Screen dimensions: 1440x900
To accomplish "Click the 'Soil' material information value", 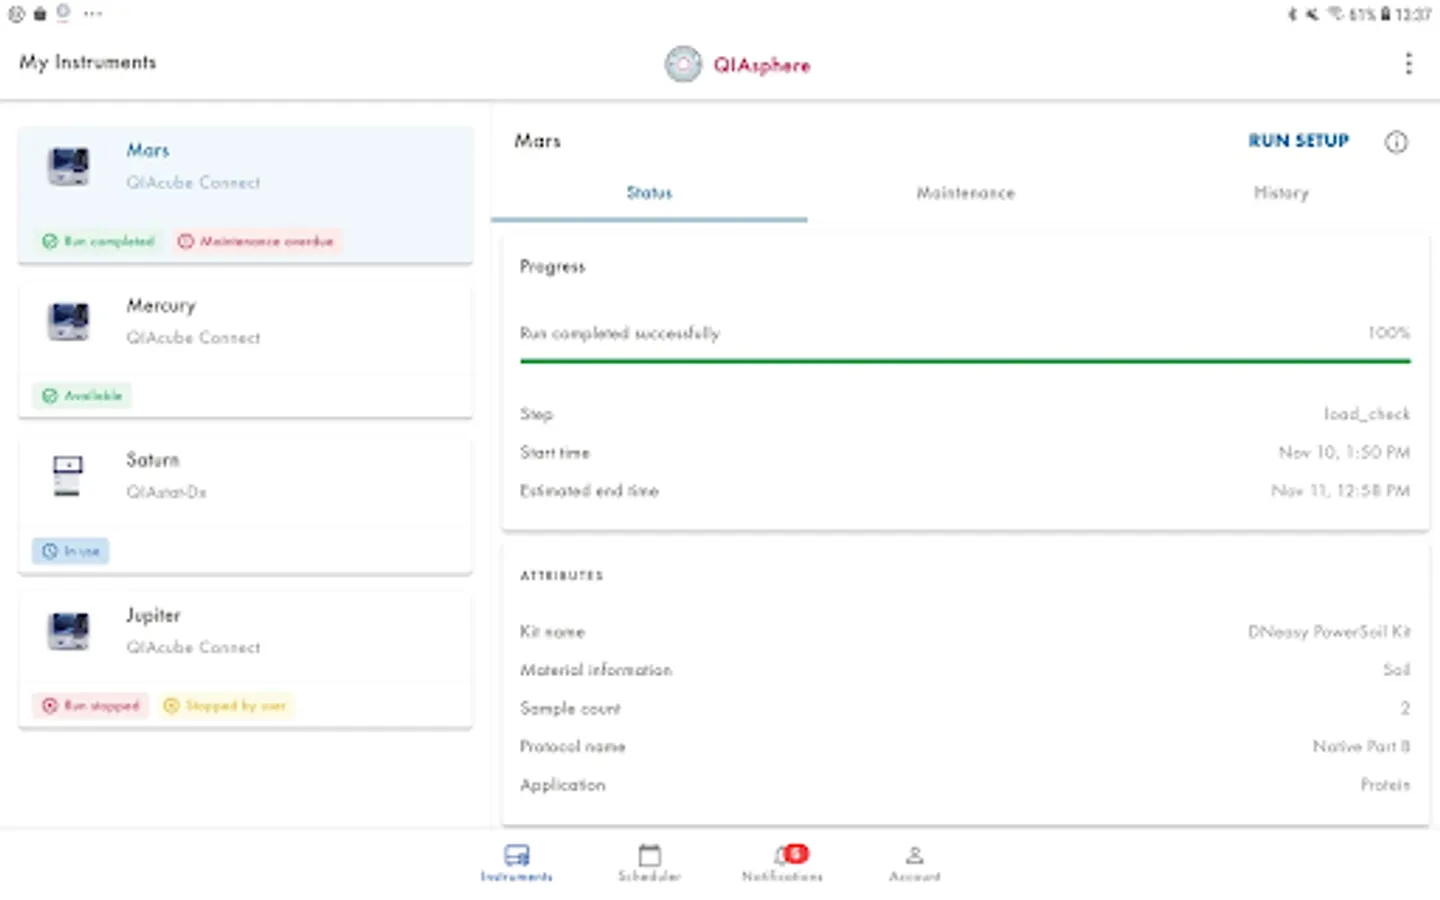I will point(1397,670).
